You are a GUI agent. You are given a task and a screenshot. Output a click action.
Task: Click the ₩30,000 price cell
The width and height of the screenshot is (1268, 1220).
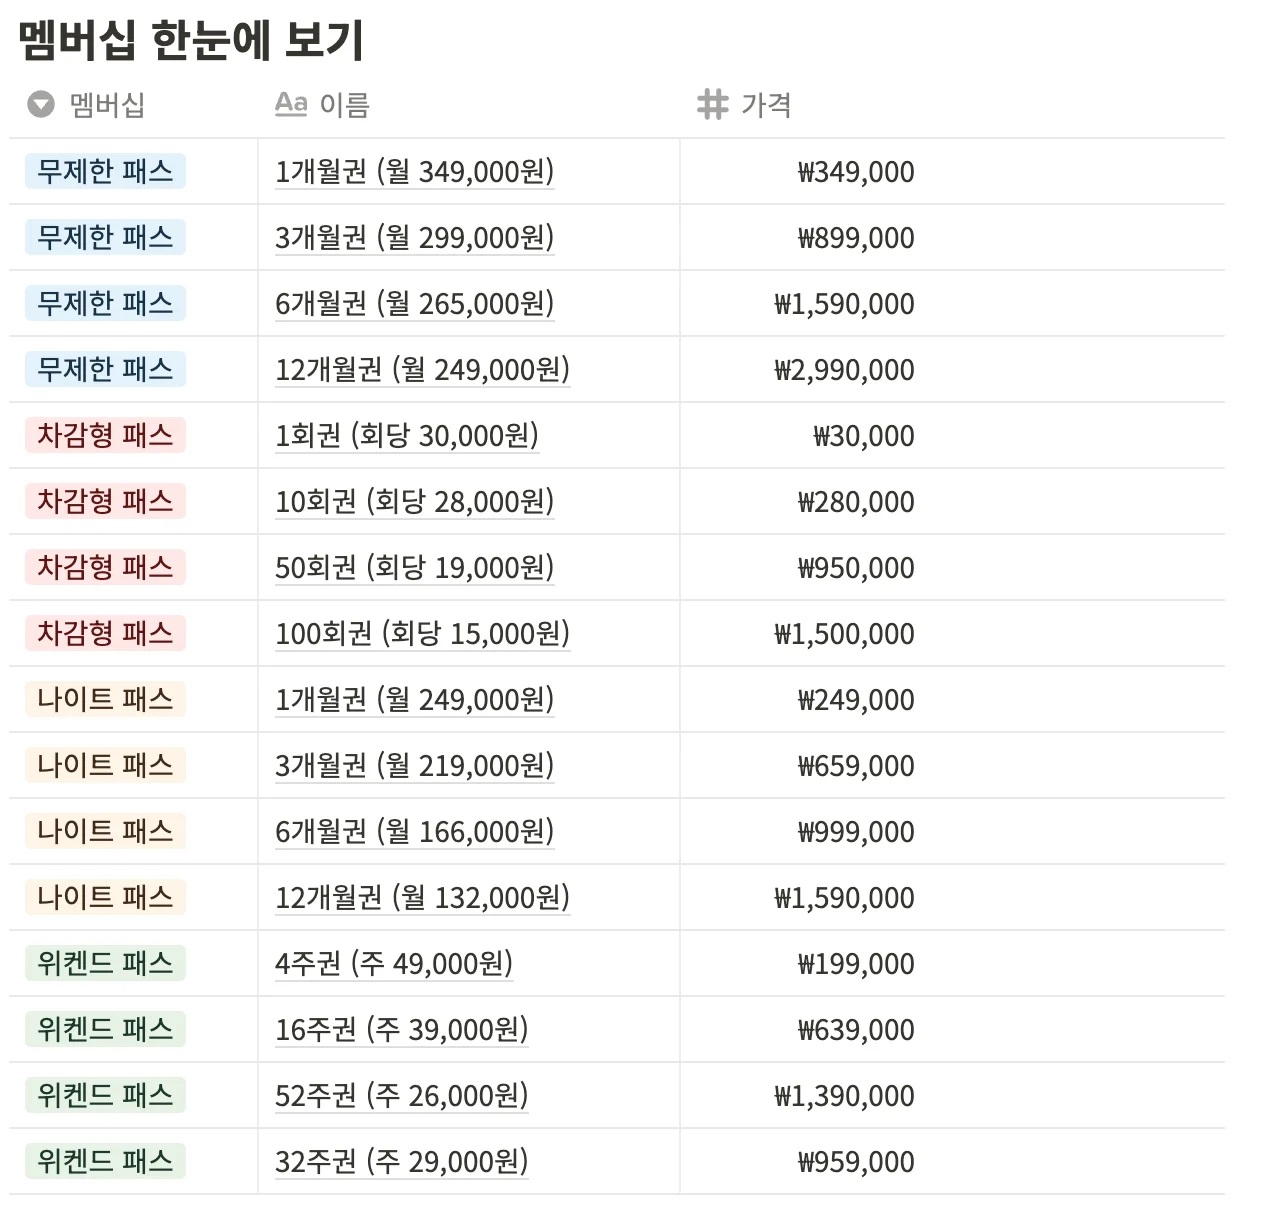point(862,435)
